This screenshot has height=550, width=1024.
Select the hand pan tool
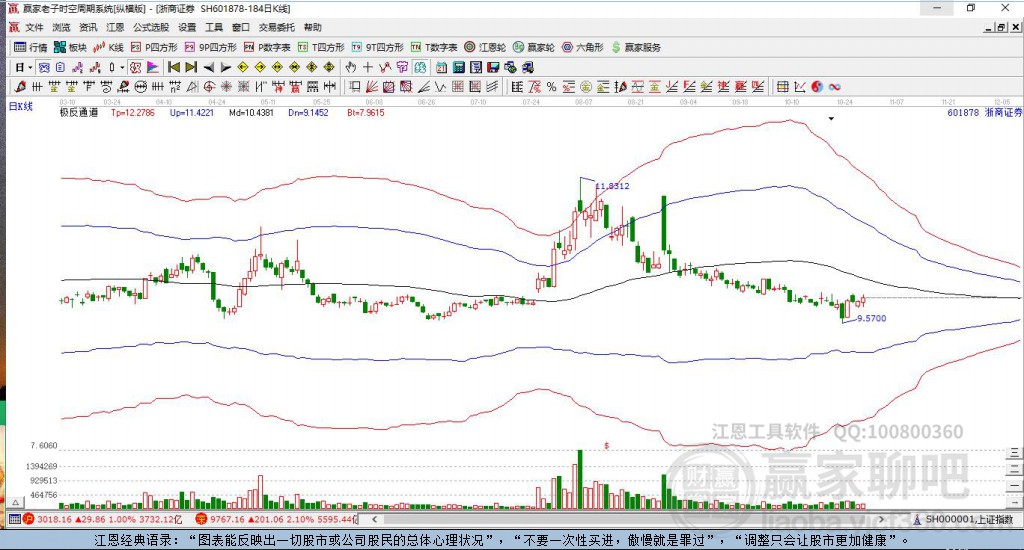tap(351, 67)
